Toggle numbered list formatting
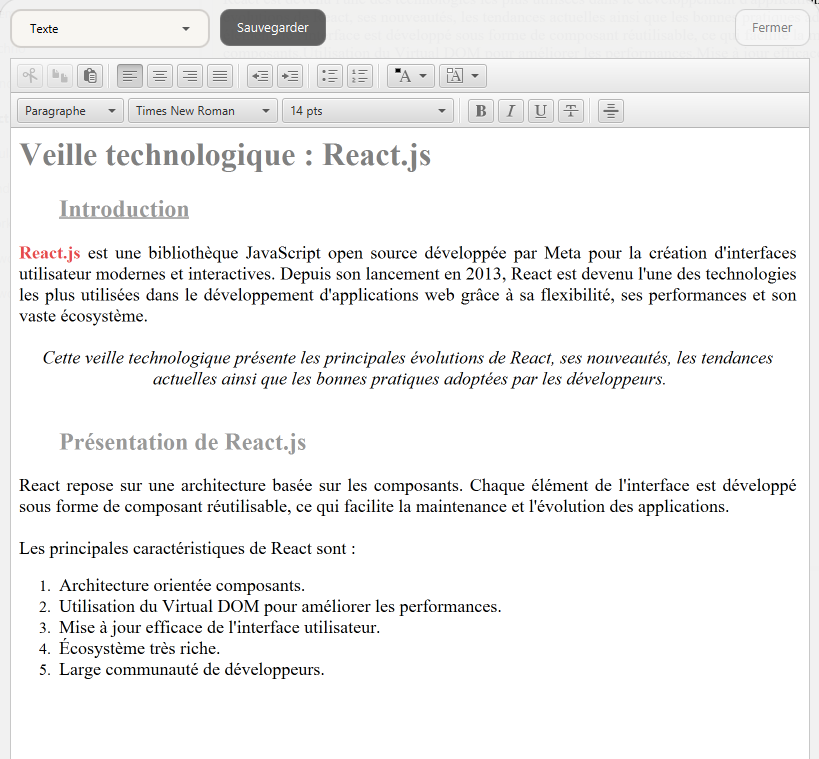 click(360, 76)
